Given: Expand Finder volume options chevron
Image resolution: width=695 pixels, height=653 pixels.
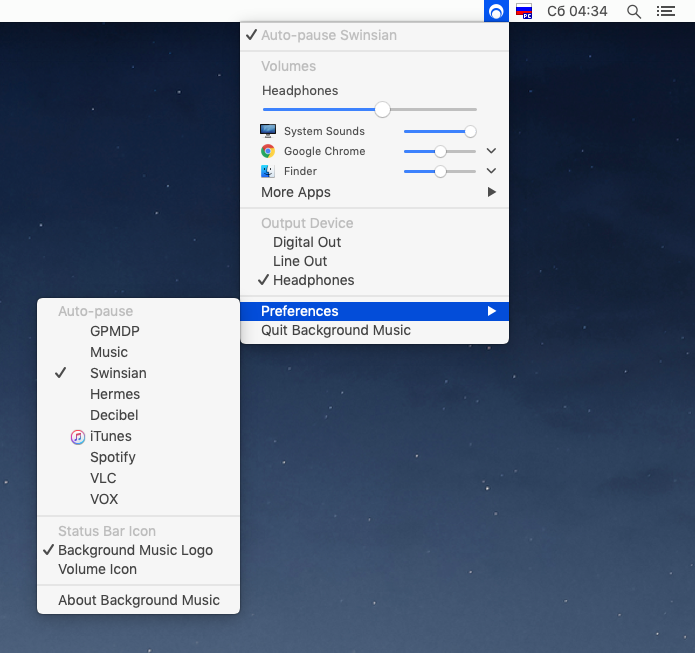Looking at the screenshot, I should pos(491,171).
